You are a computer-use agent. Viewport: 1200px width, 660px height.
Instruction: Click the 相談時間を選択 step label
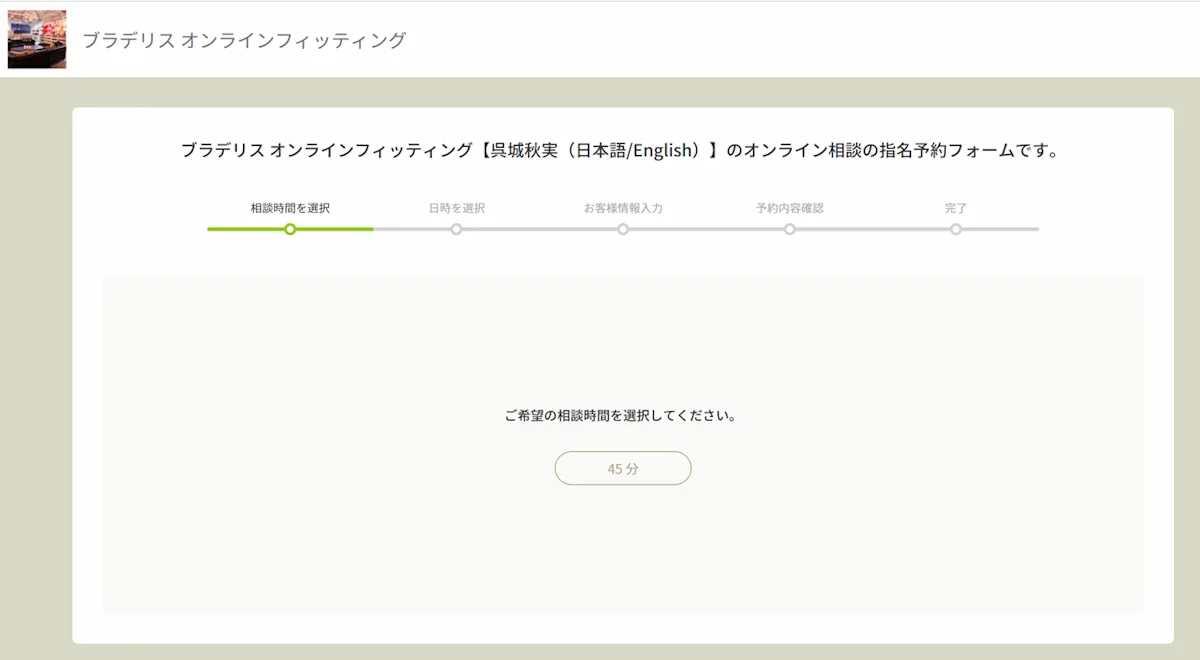pyautogui.click(x=290, y=208)
